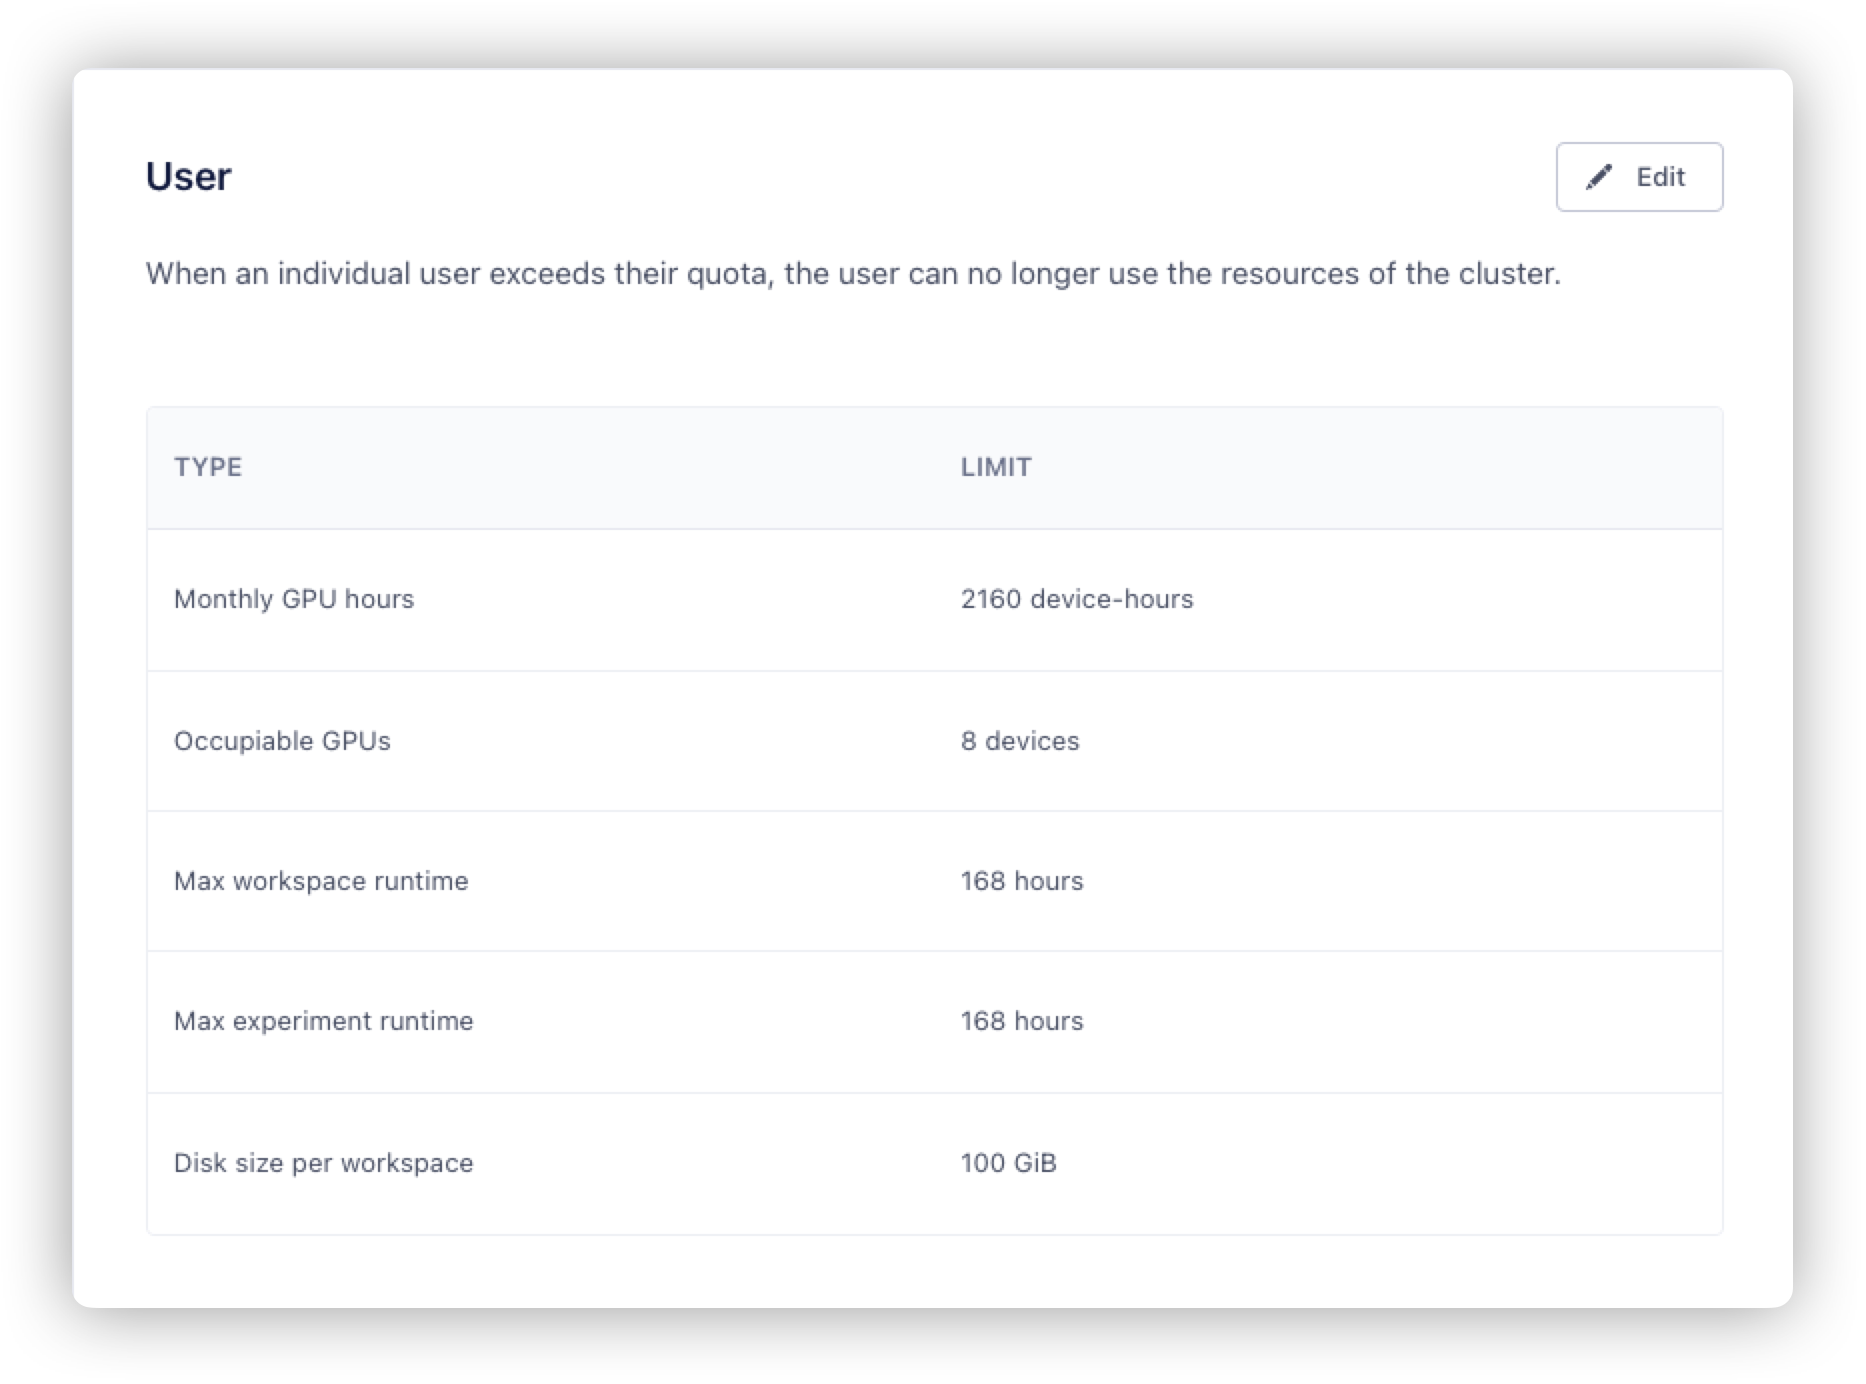Select the Disk size per workspace label
This screenshot has width=1866, height=1384.
tap(324, 1163)
